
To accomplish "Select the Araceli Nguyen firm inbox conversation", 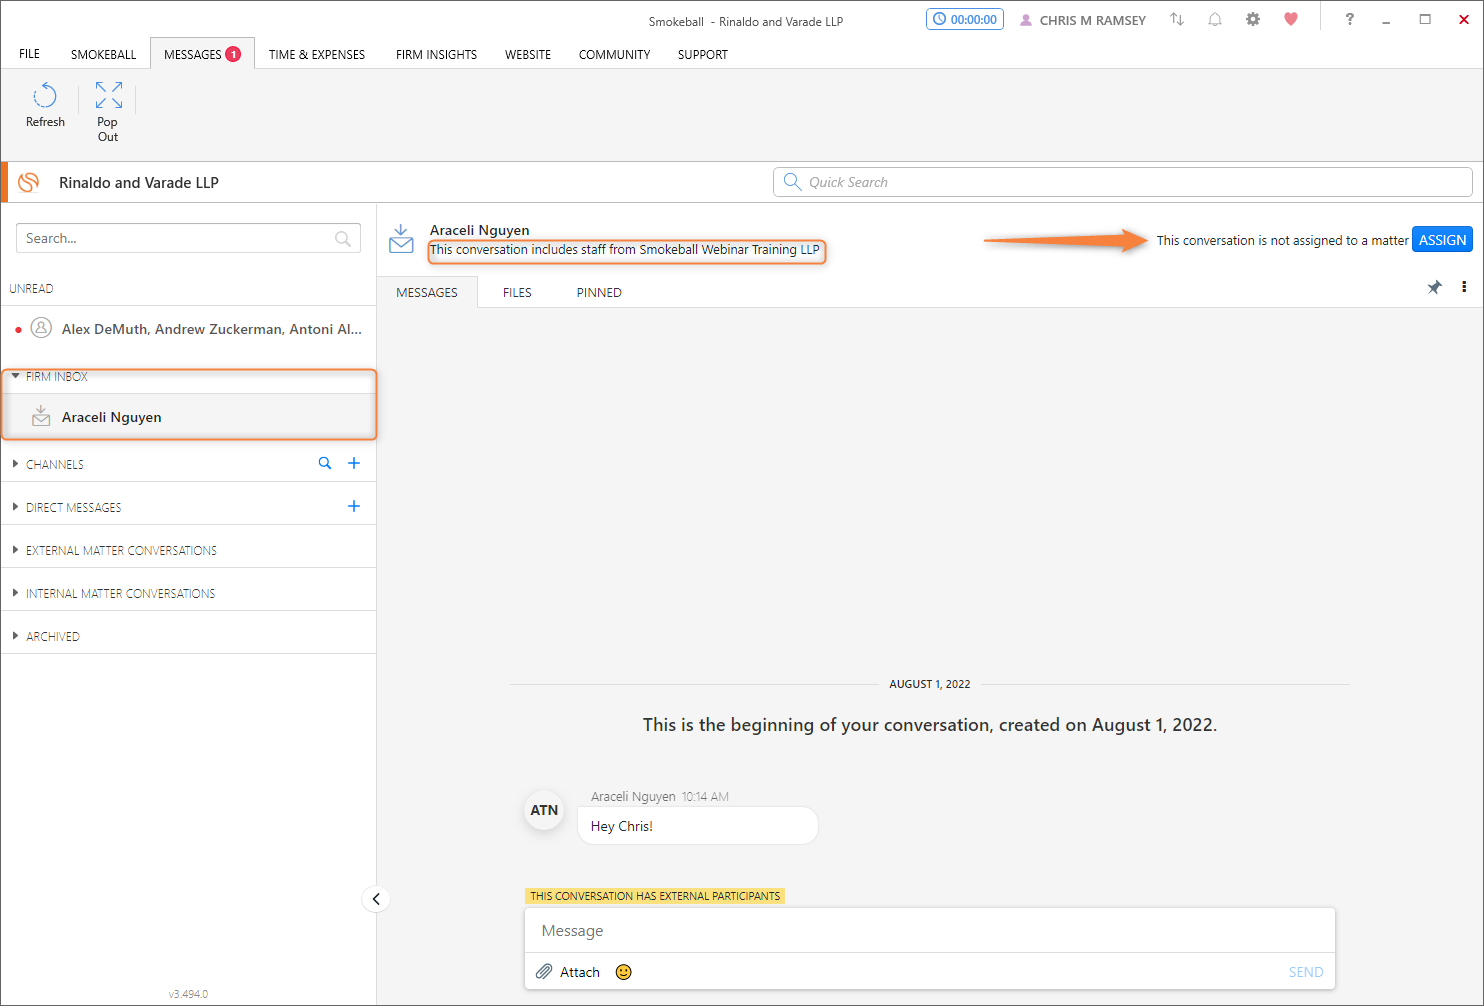I will [189, 416].
